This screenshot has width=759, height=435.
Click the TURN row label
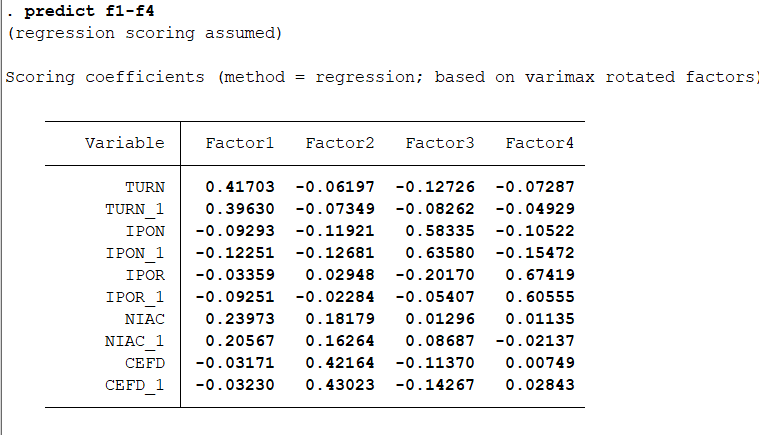[145, 187]
